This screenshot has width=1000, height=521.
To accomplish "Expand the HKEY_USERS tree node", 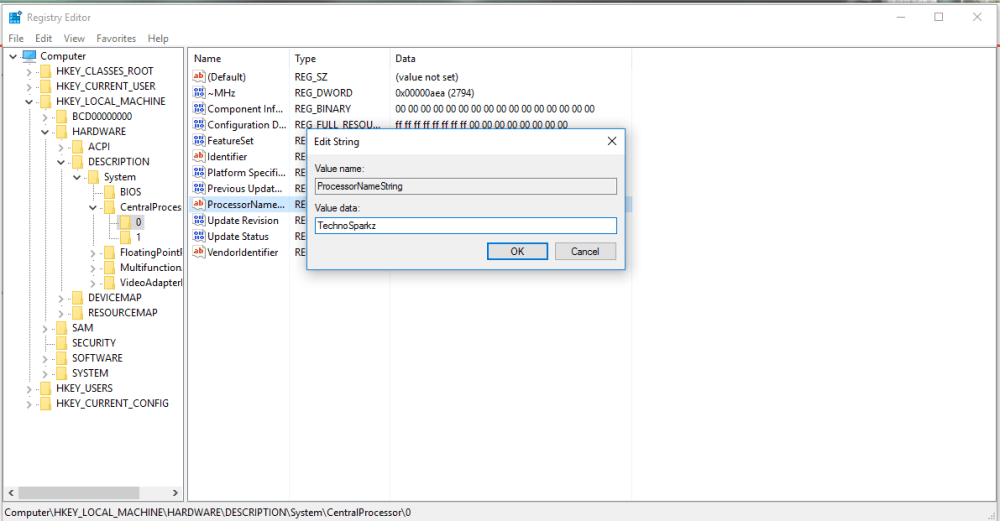I will (29, 388).
